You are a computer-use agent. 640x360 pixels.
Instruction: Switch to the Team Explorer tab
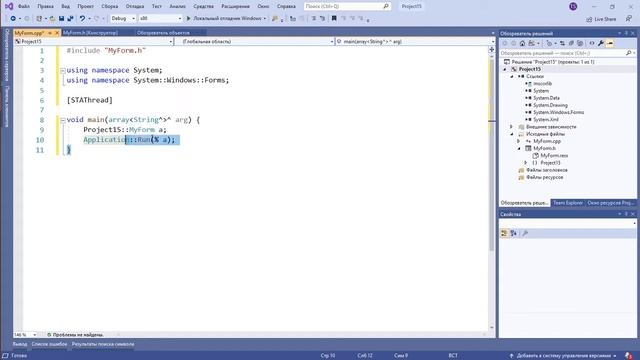click(568, 203)
